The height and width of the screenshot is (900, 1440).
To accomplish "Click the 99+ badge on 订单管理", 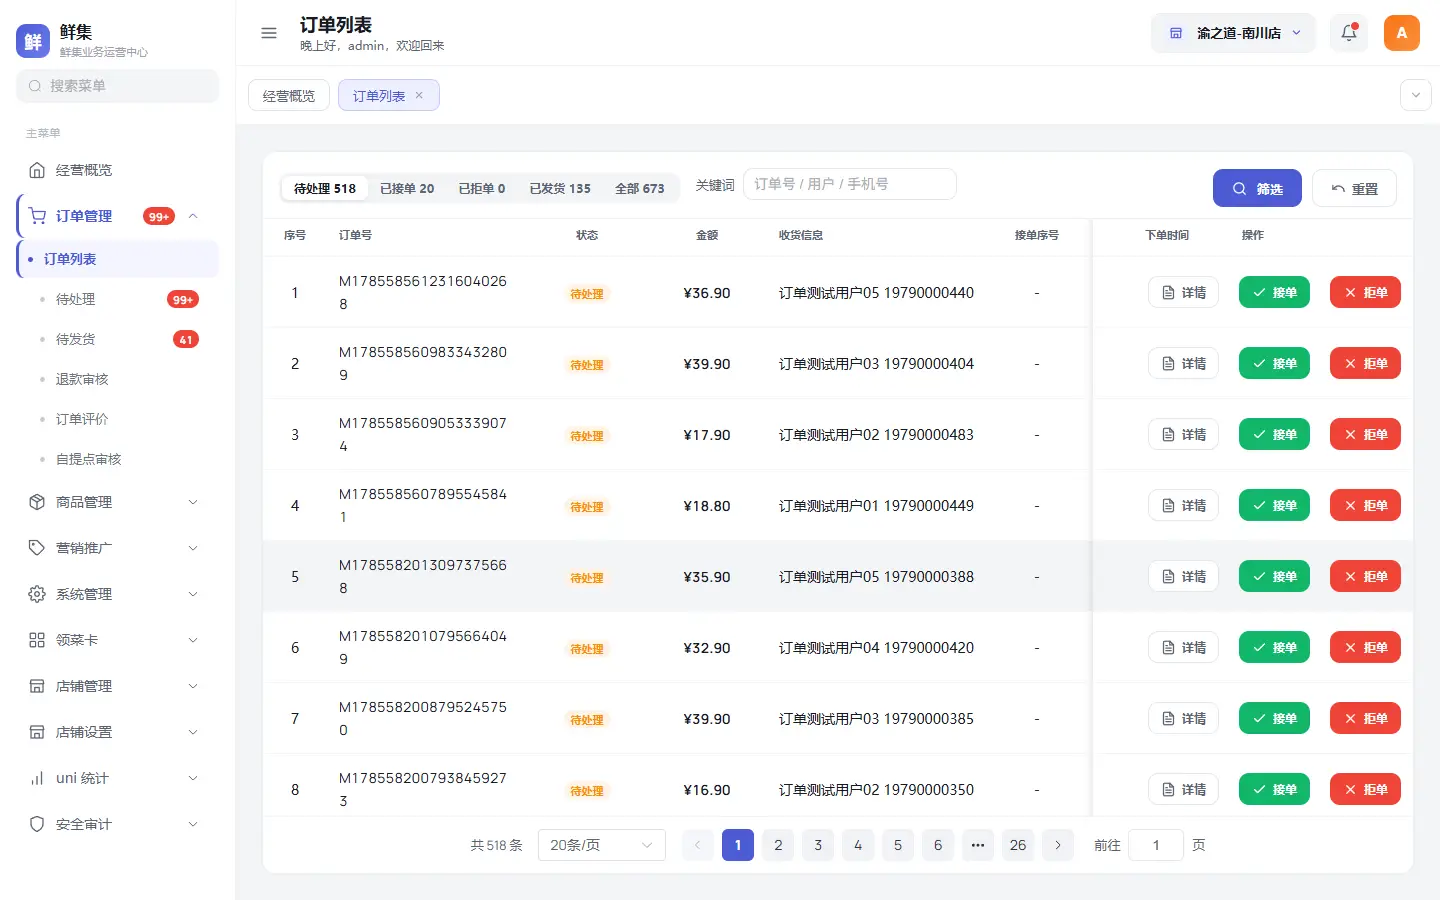I will pyautogui.click(x=159, y=216).
